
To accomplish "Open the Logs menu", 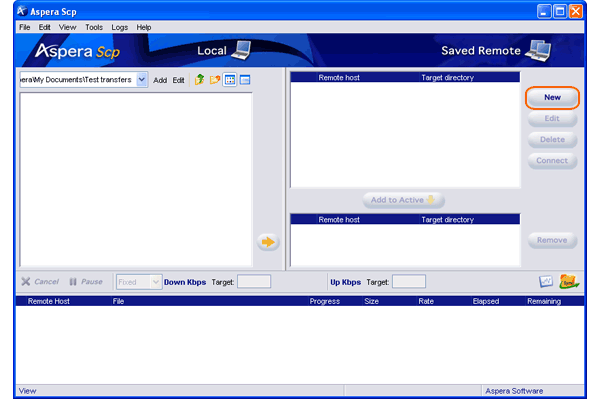I will [119, 27].
